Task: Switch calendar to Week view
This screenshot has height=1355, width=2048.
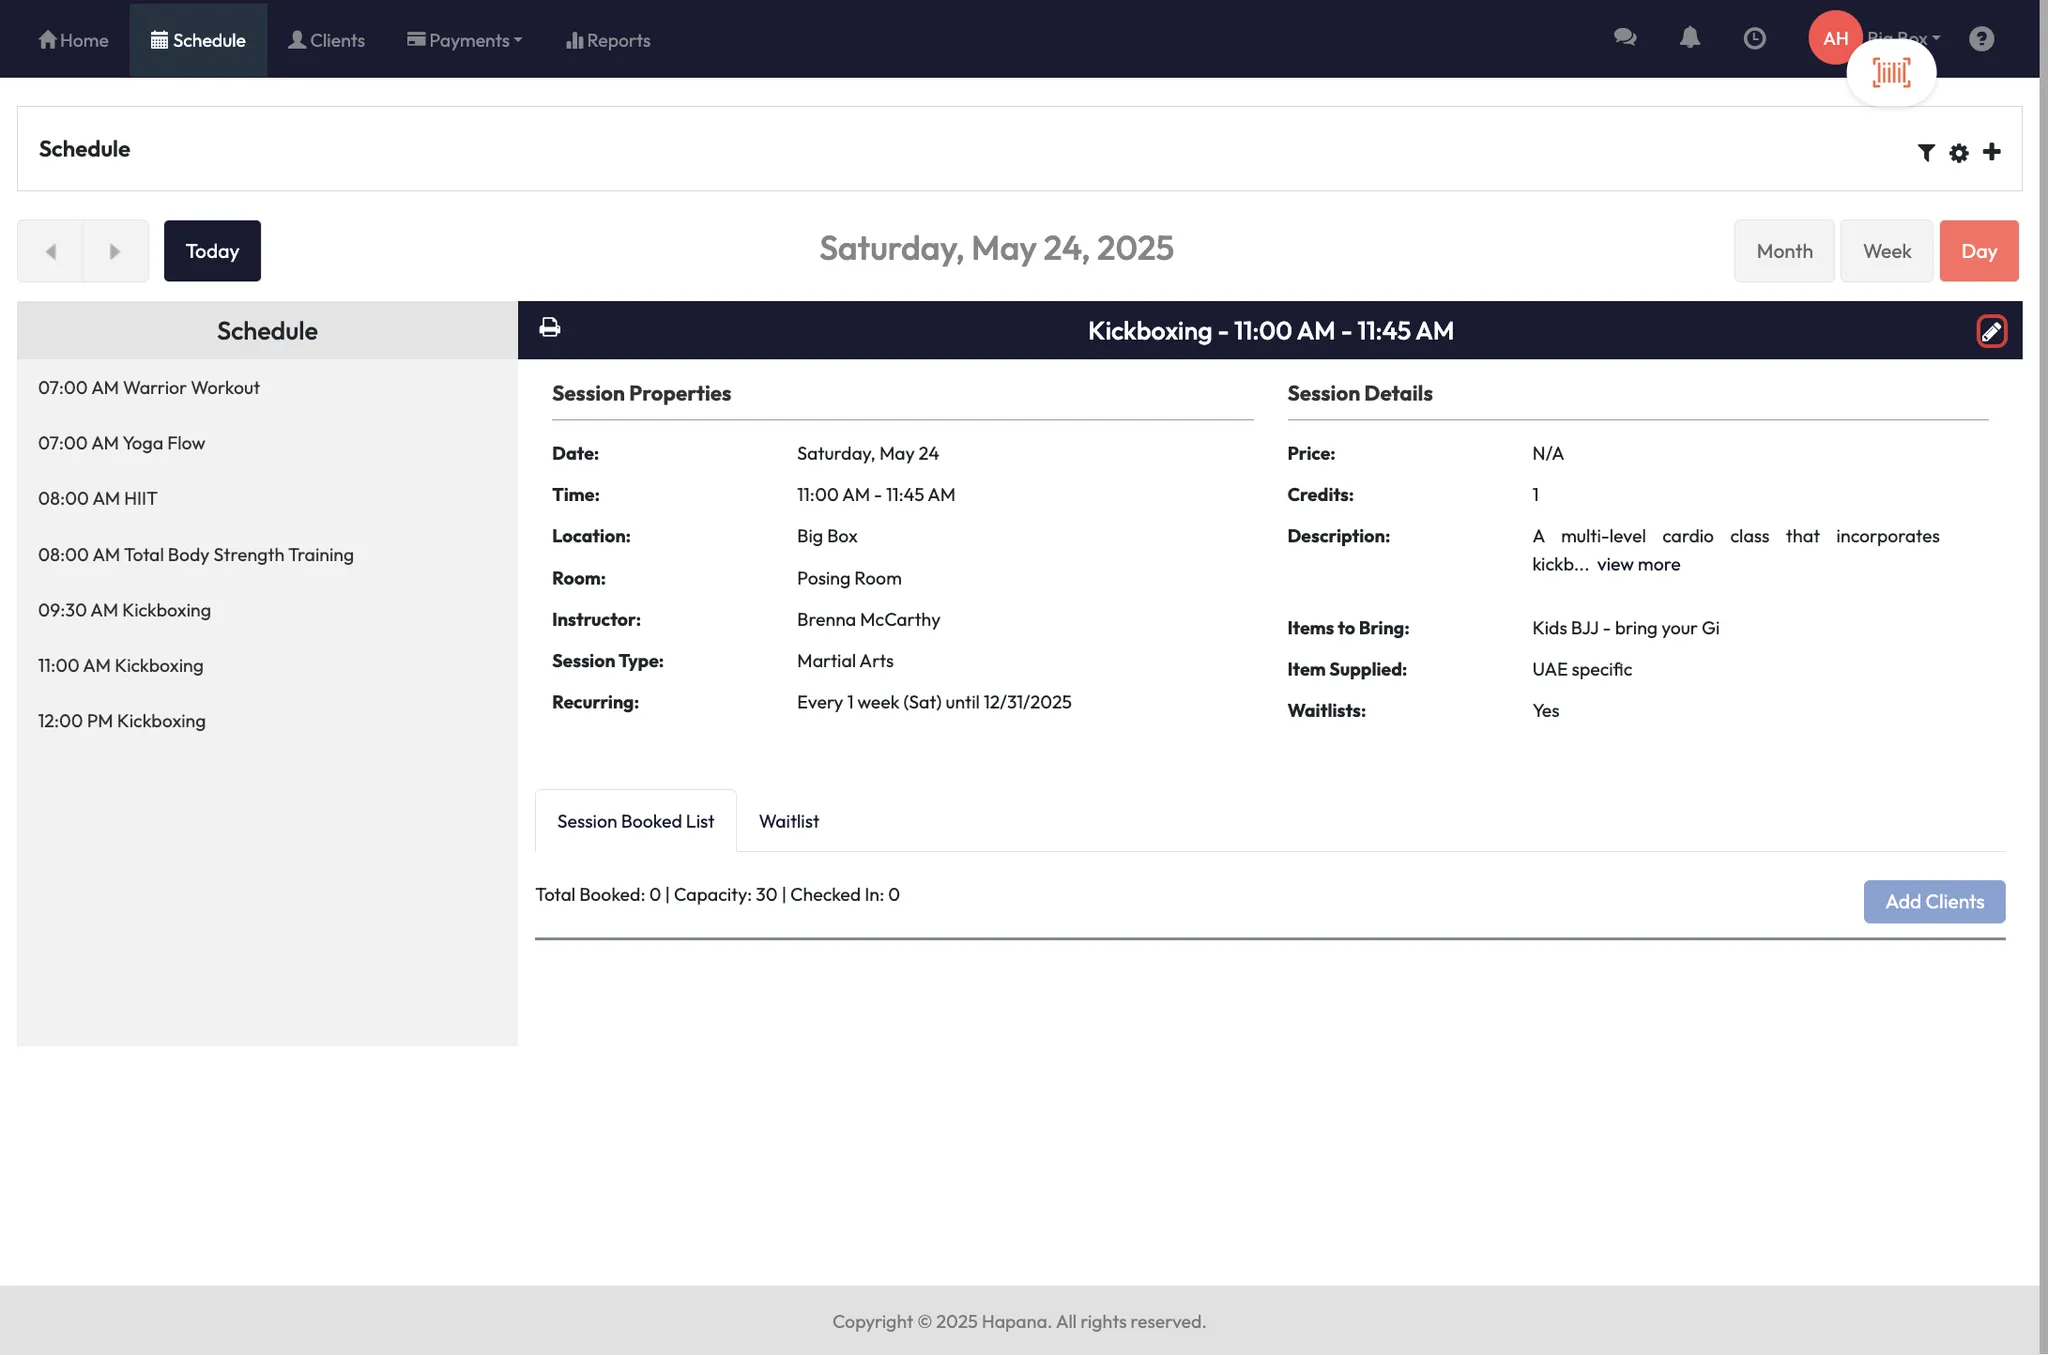Action: click(x=1886, y=251)
